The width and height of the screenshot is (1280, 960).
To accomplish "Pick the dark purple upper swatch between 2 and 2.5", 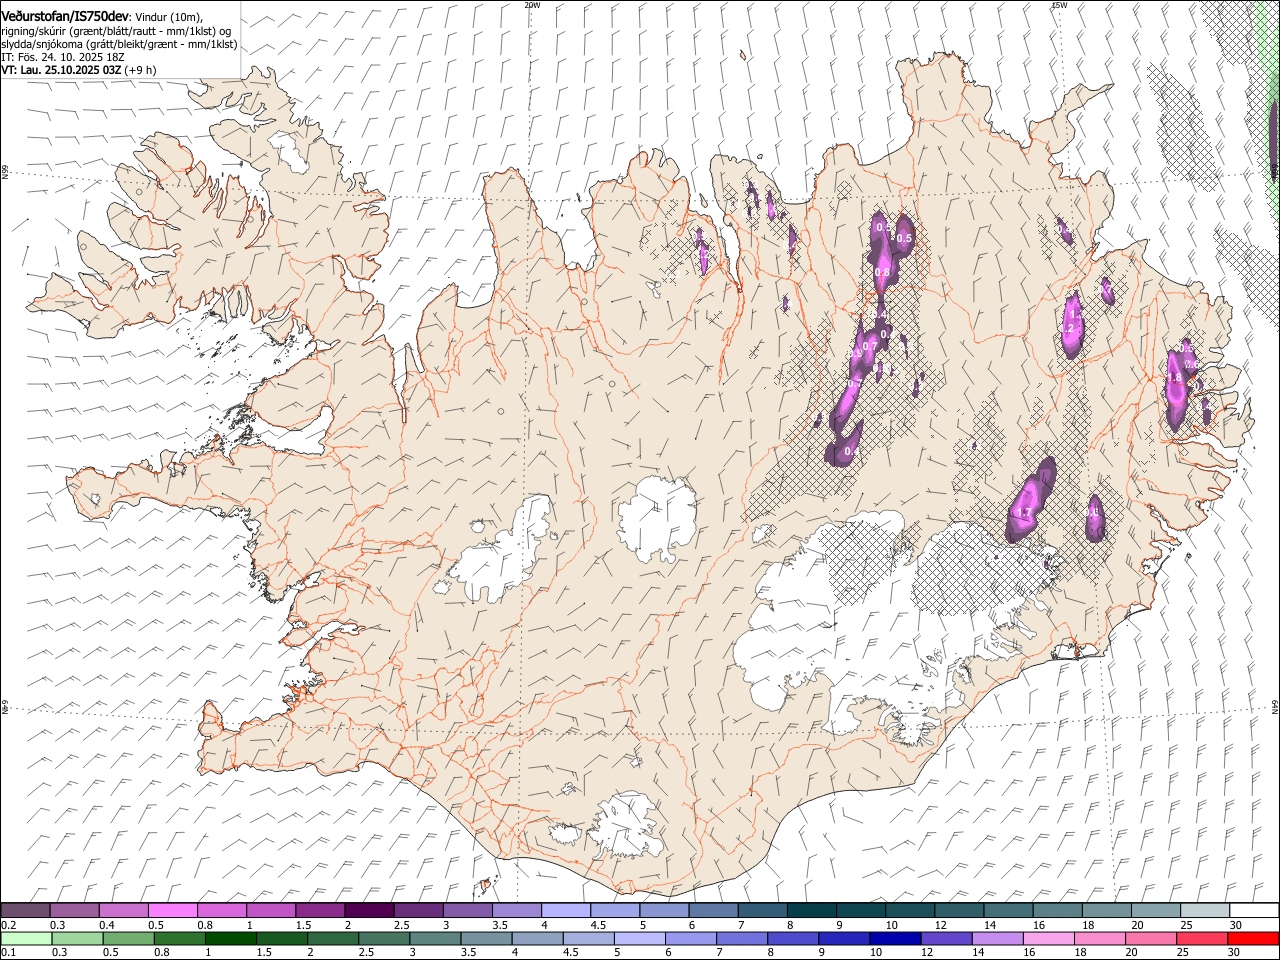I will coord(369,911).
